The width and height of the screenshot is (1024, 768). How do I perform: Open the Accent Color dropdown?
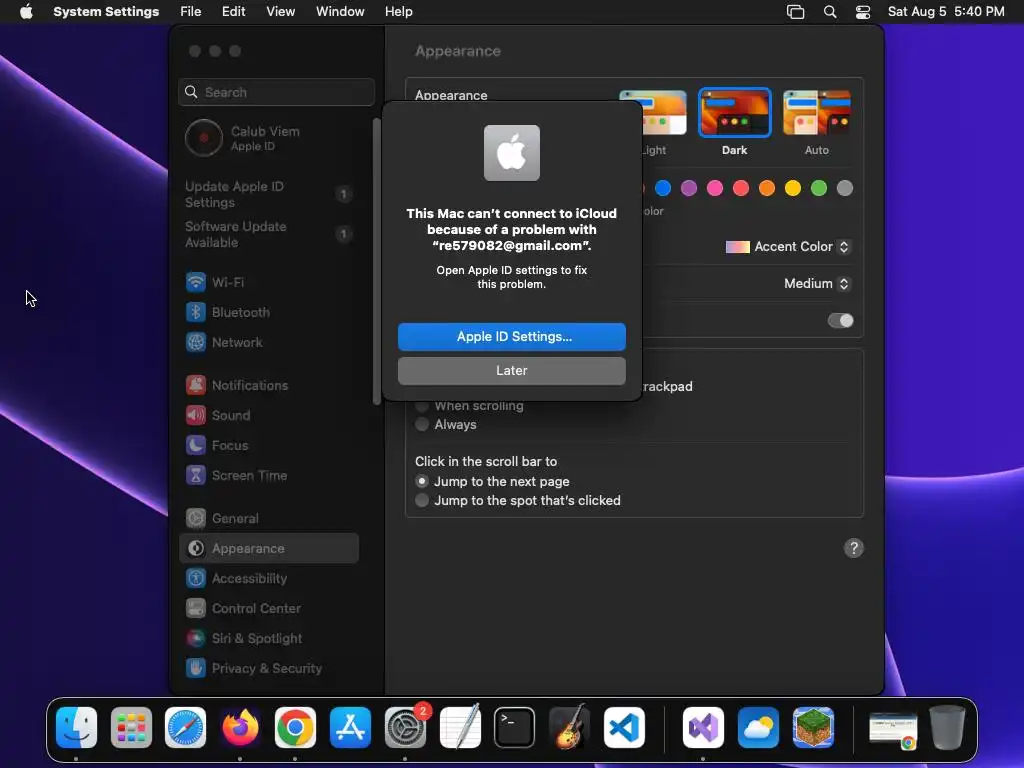point(787,246)
